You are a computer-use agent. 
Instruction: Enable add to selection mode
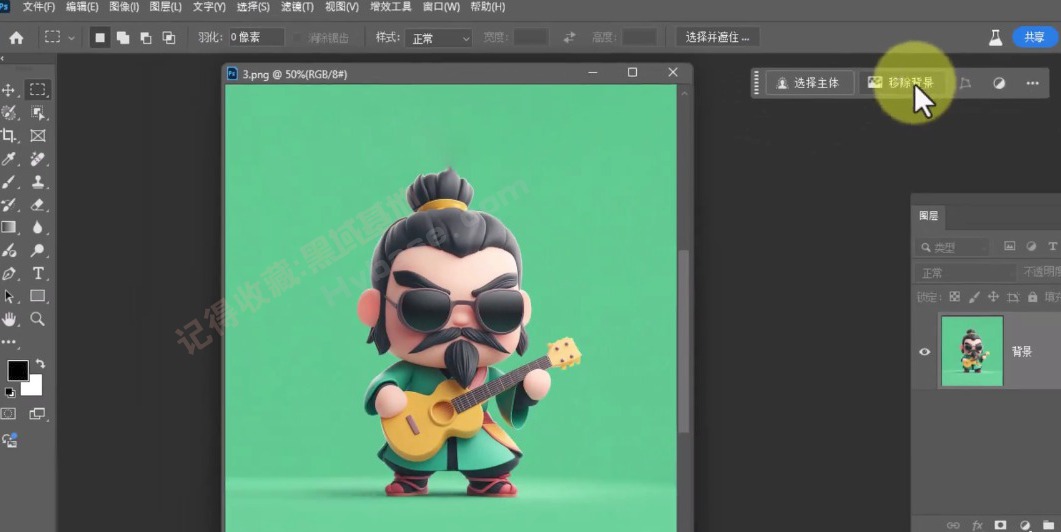(x=123, y=37)
